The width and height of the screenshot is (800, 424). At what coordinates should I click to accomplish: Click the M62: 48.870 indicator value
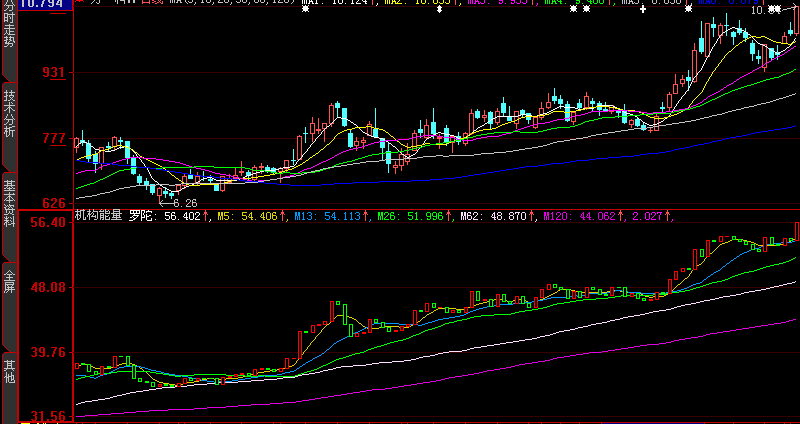(x=493, y=216)
